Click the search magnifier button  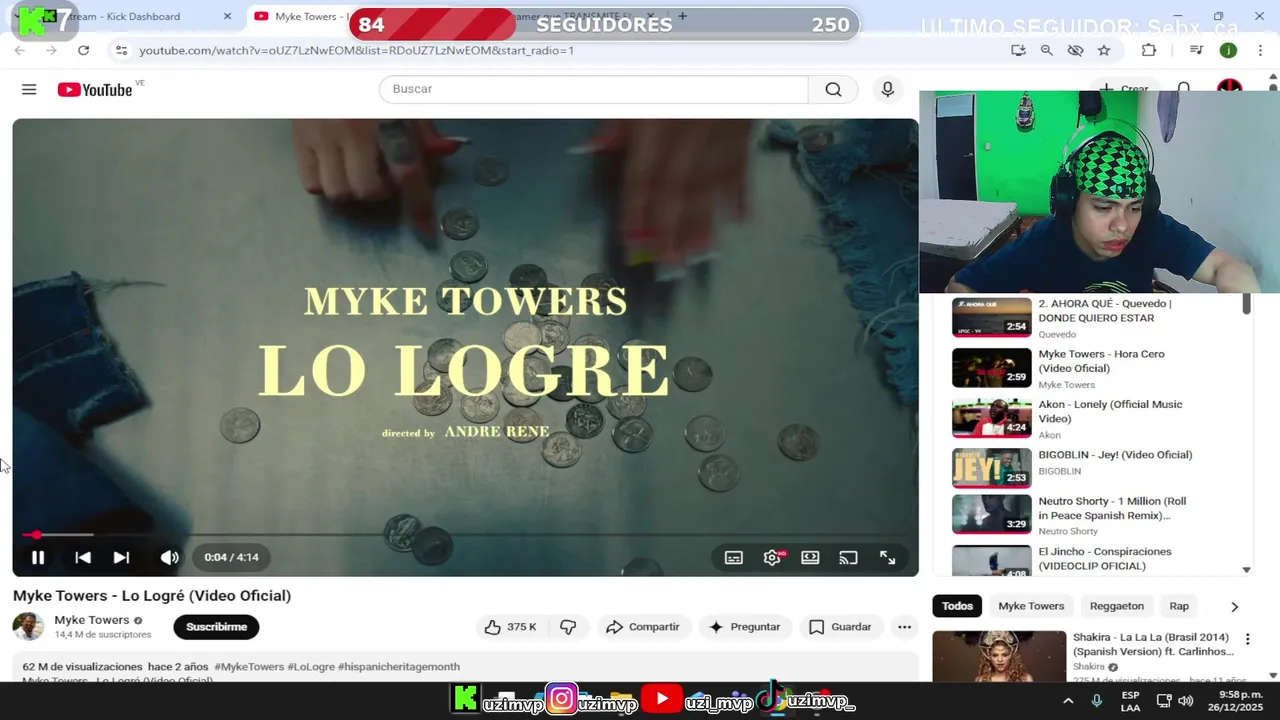point(833,90)
